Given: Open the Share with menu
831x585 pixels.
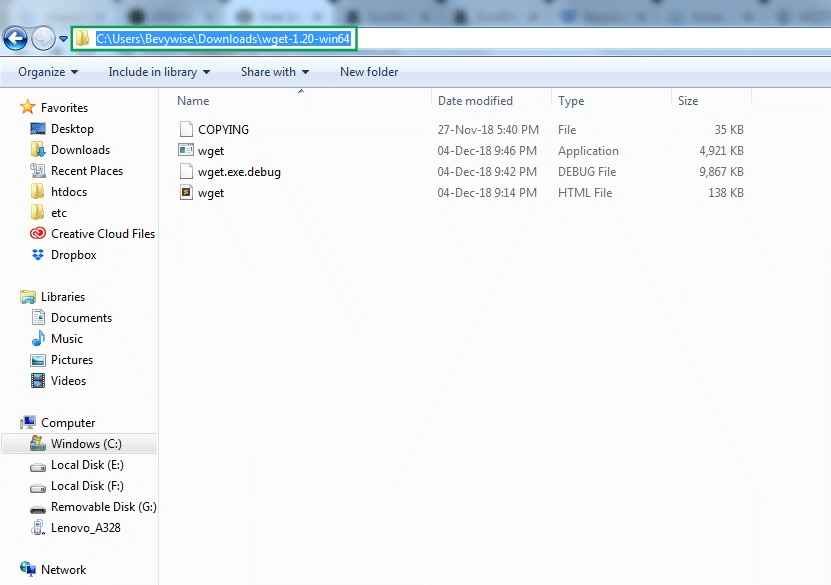Looking at the screenshot, I should (x=275, y=72).
